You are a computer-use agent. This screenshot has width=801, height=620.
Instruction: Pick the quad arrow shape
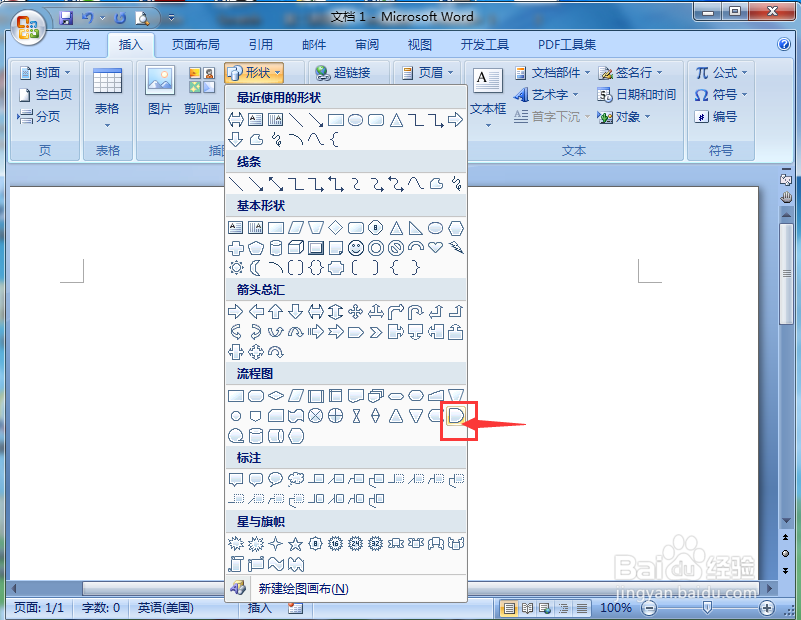tap(356, 311)
